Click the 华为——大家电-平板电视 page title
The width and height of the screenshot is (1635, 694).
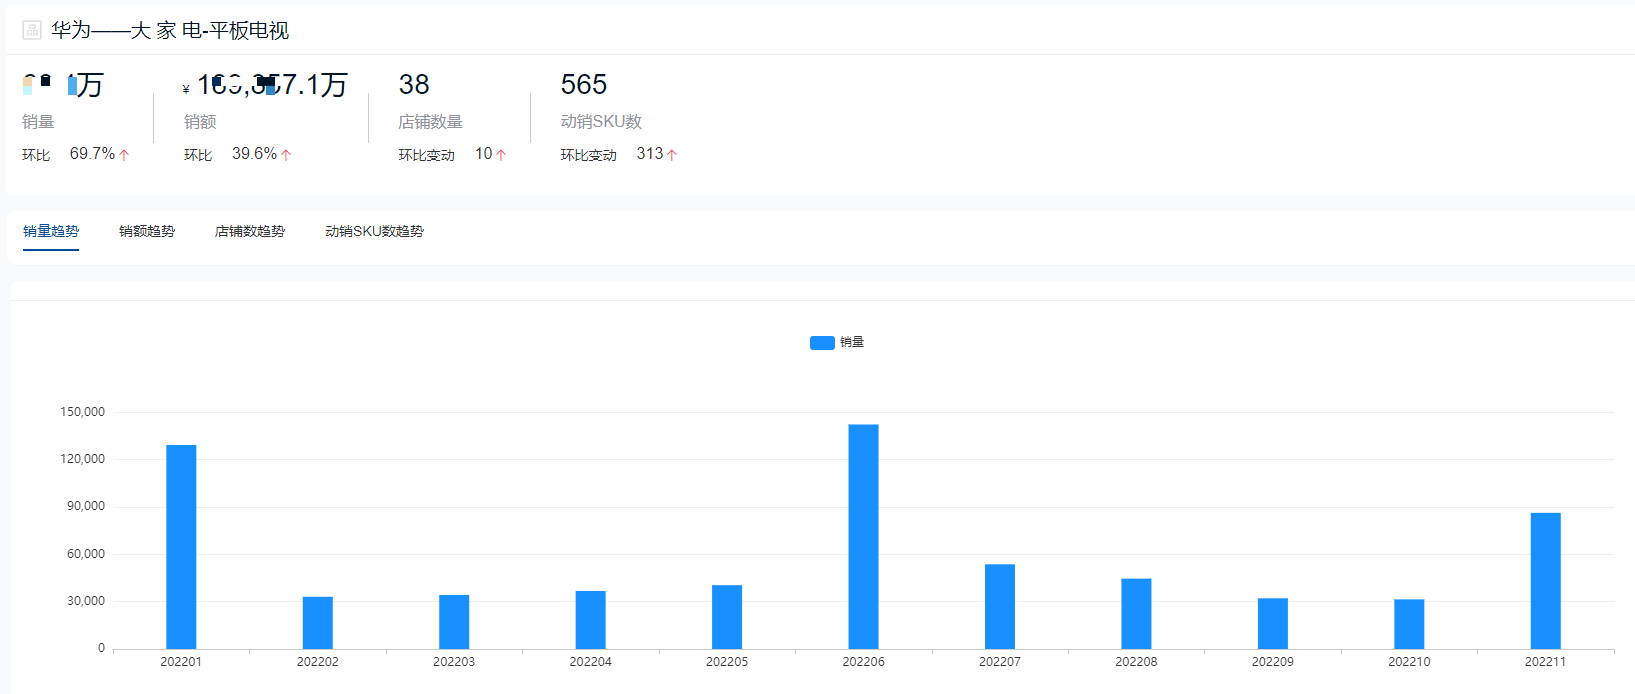click(170, 30)
